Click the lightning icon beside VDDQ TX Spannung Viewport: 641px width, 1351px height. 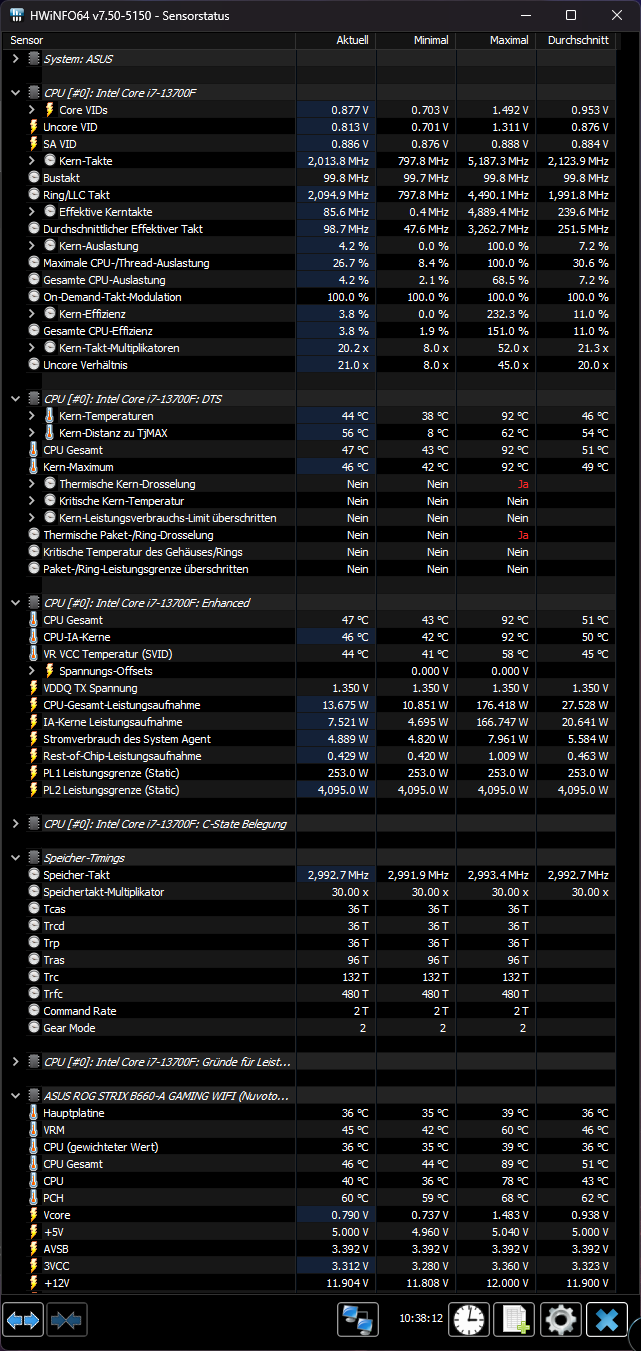[x=34, y=688]
